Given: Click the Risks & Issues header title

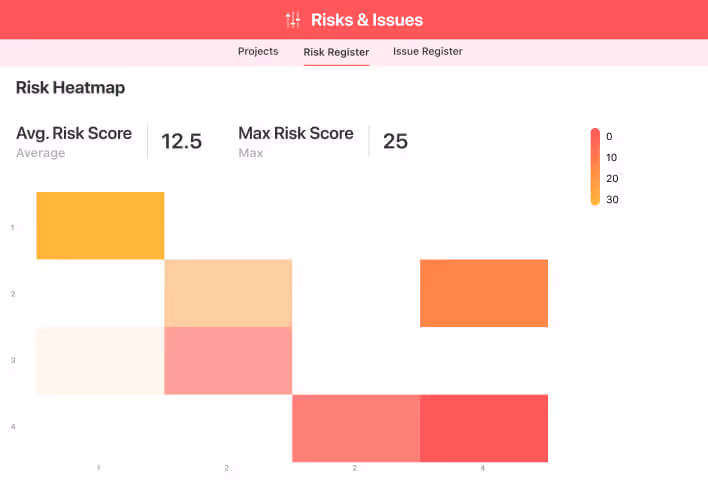Looking at the screenshot, I should click(x=366, y=20).
